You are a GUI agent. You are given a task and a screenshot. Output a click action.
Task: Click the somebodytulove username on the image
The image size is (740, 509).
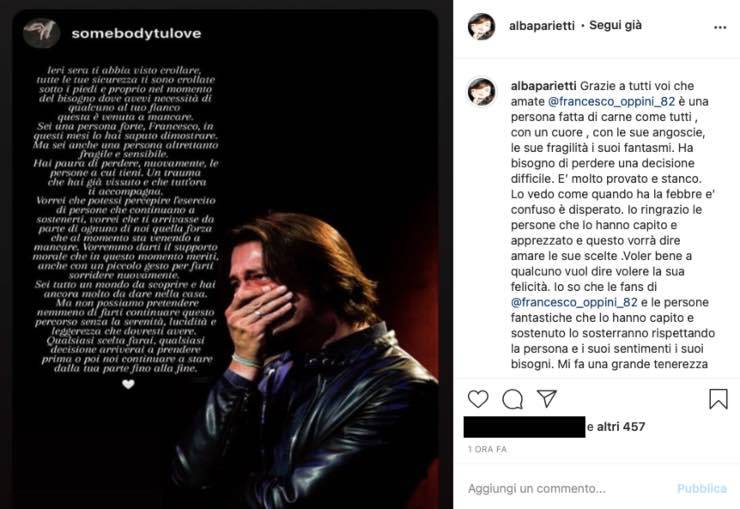tap(137, 33)
